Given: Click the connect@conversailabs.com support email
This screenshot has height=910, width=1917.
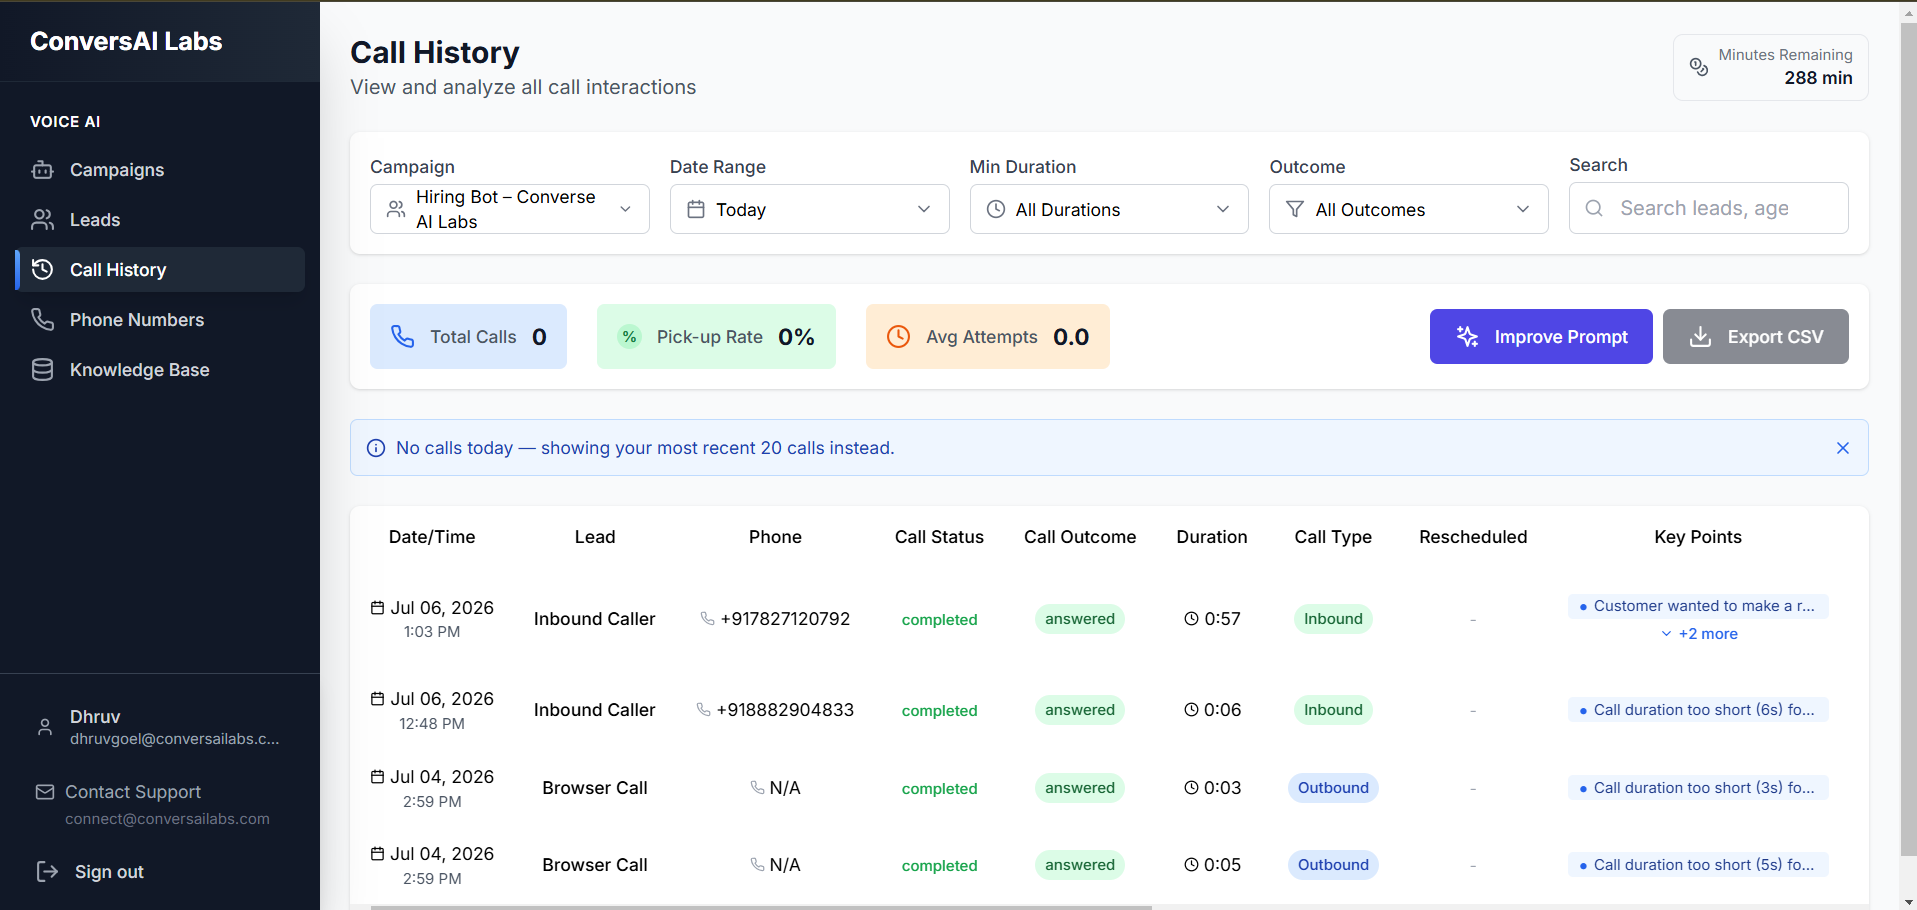Looking at the screenshot, I should click(x=167, y=819).
